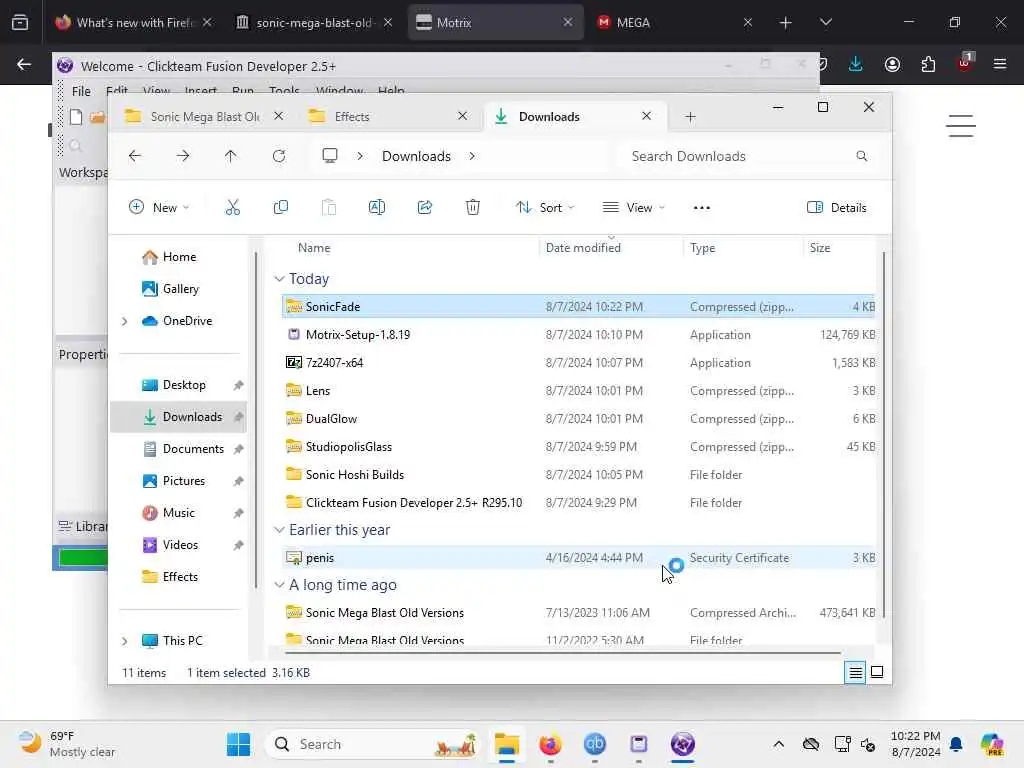Click the Firefox back arrow button
This screenshot has height=768, width=1024.
click(24, 64)
